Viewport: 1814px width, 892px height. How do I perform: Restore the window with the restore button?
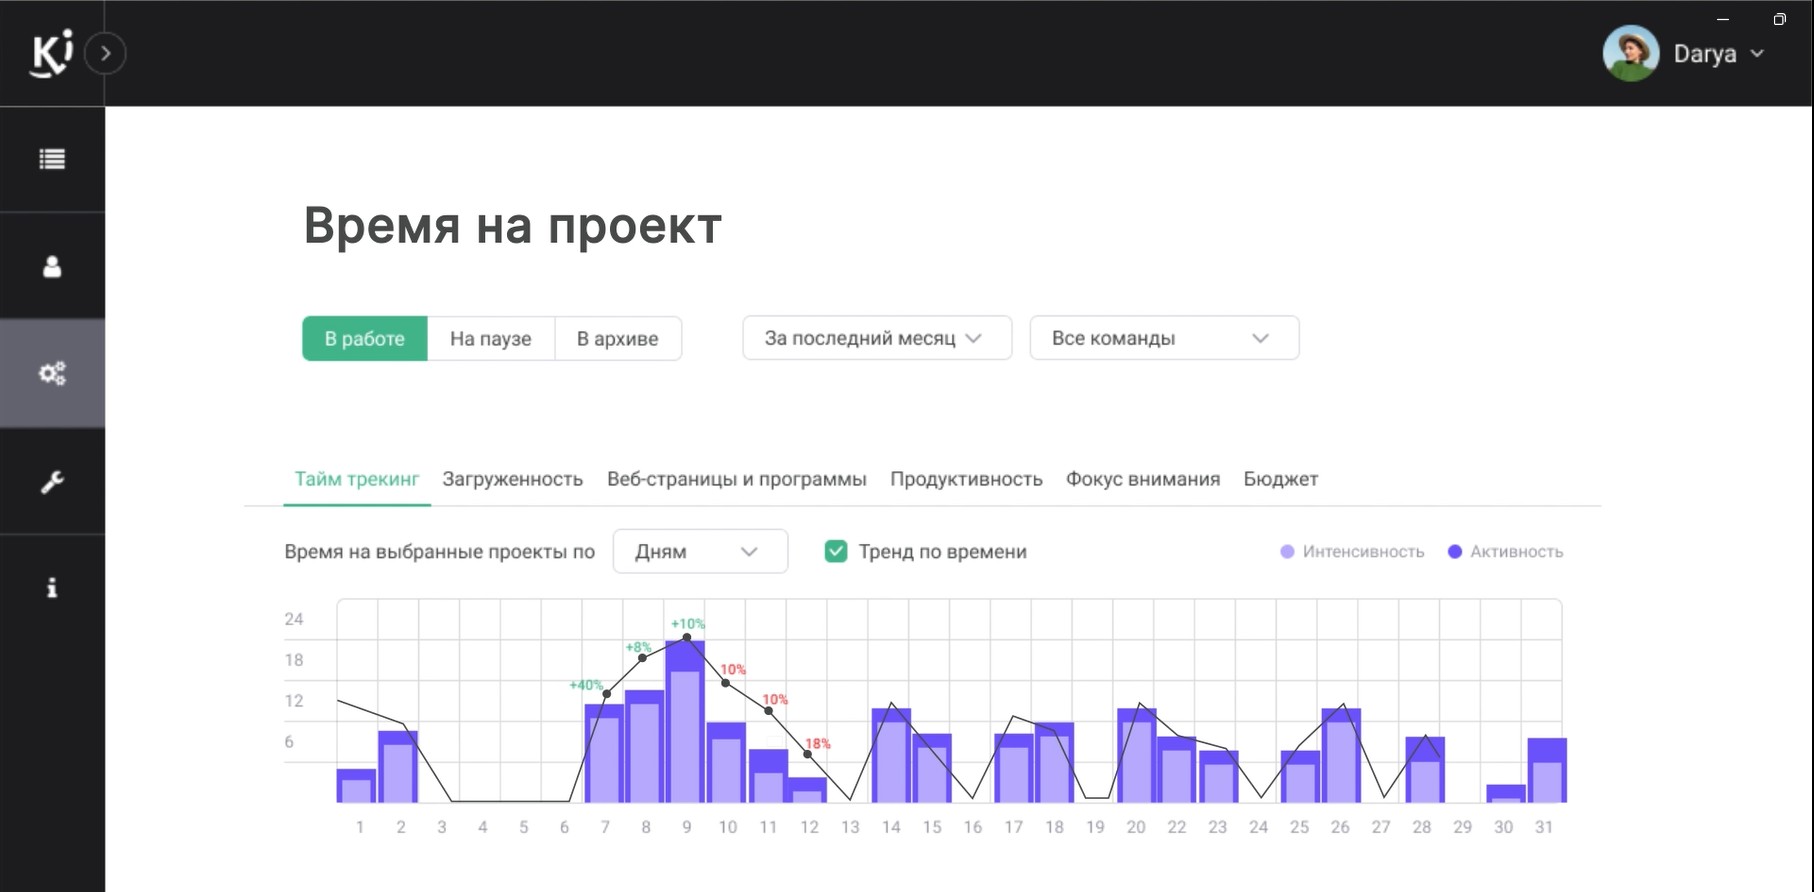(x=1779, y=19)
